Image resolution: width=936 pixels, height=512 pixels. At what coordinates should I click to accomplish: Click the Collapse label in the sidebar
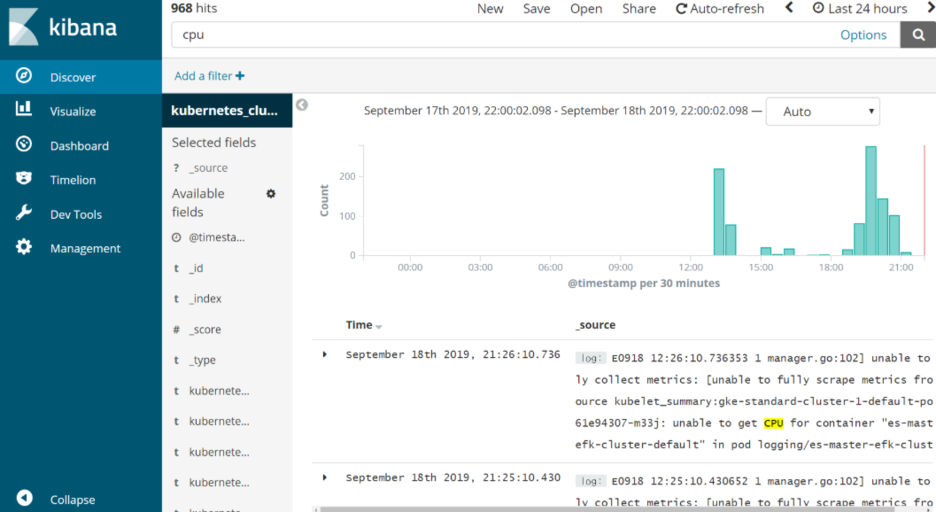72,499
